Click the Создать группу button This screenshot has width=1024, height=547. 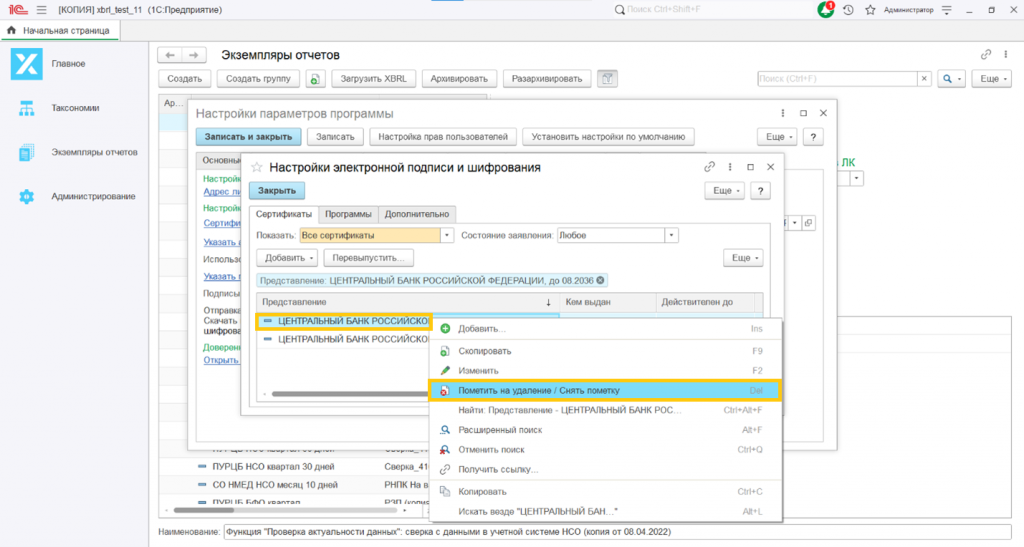point(258,79)
